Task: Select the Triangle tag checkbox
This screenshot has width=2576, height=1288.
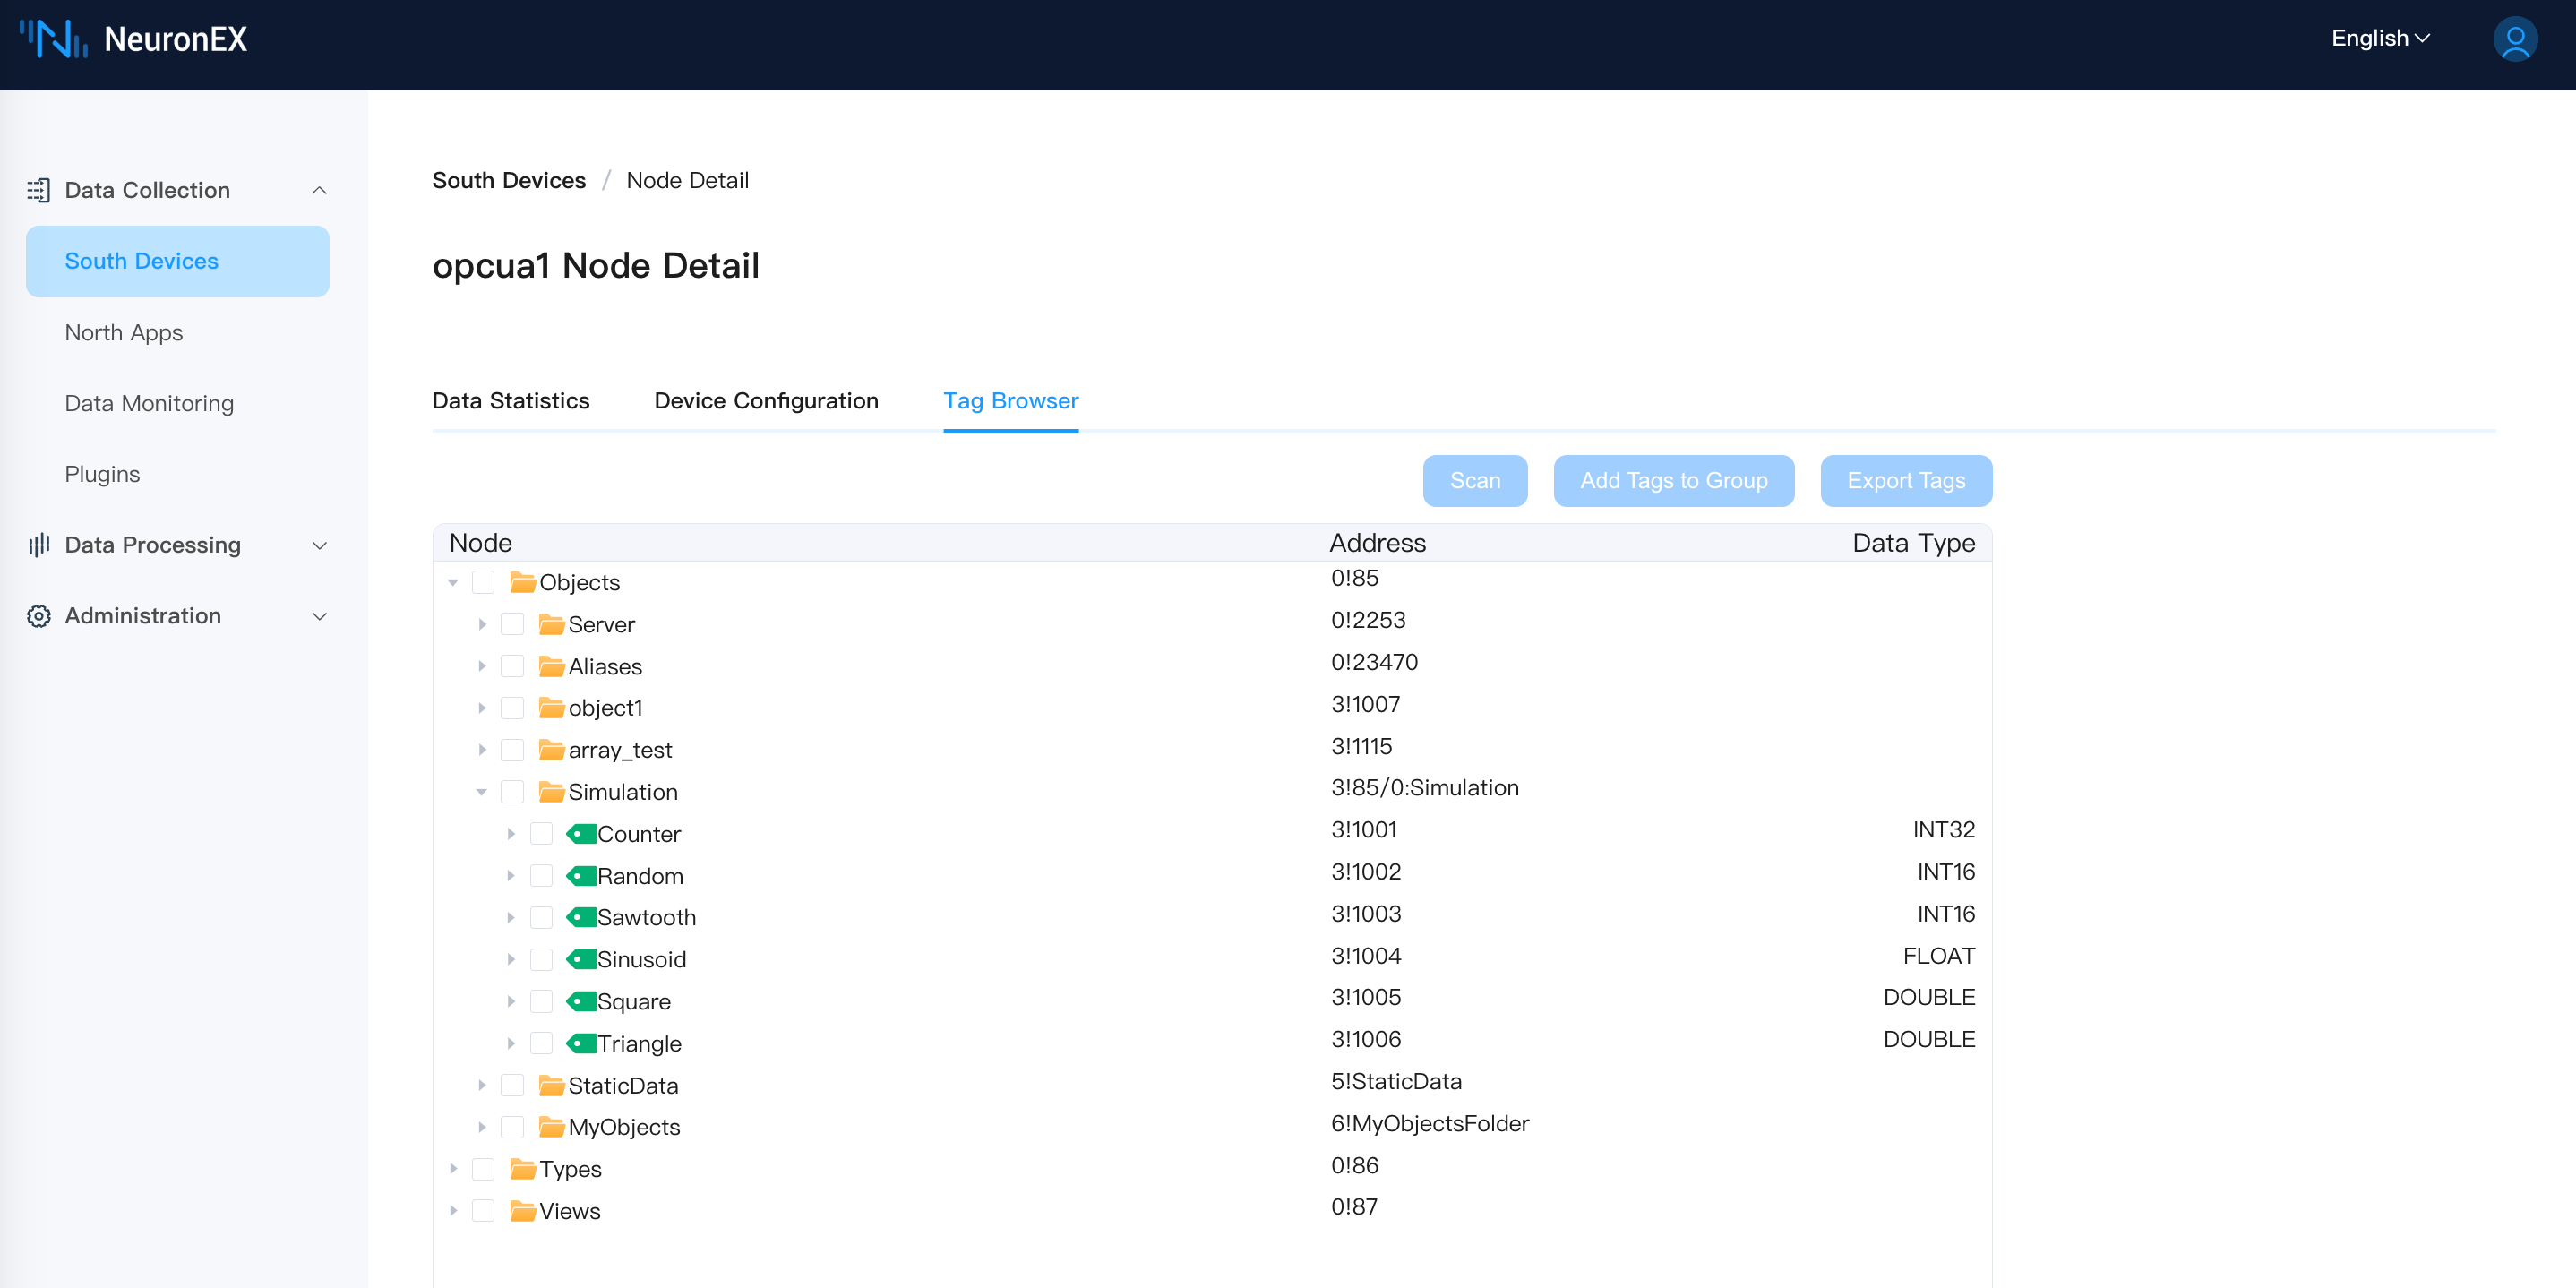Action: [541, 1043]
